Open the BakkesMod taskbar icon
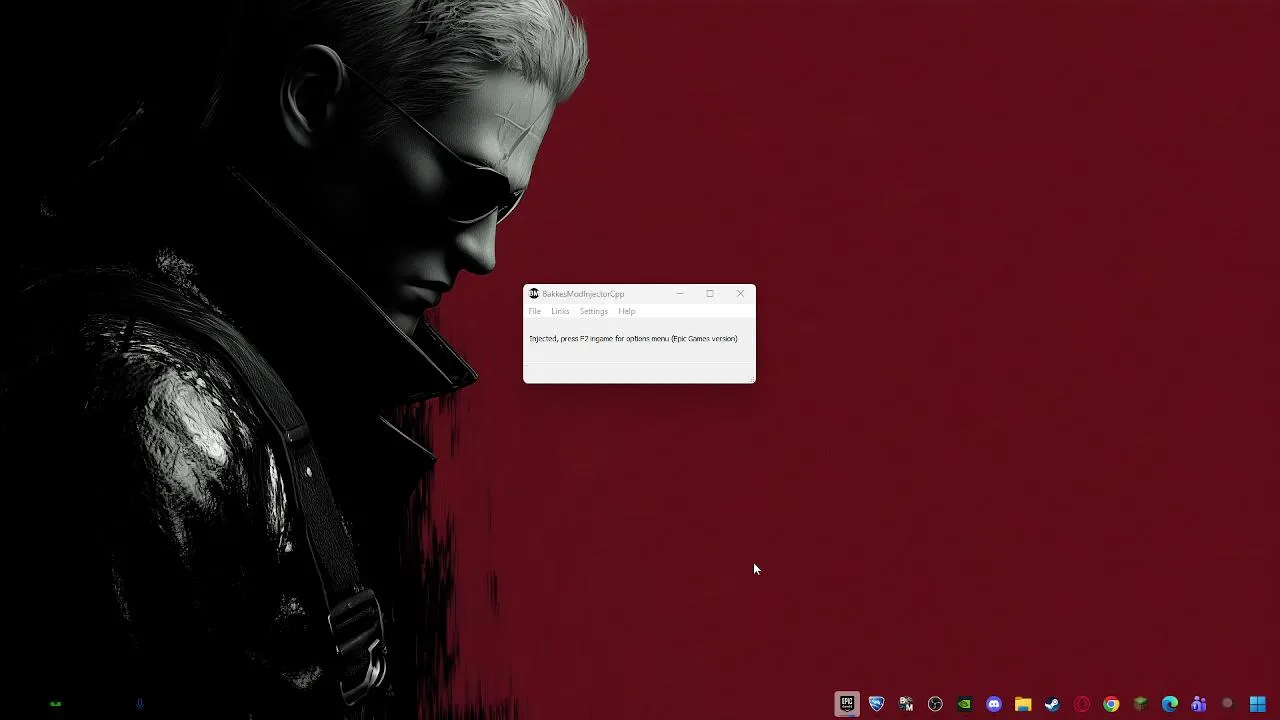Image resolution: width=1280 pixels, height=720 pixels. pyautogui.click(x=906, y=704)
